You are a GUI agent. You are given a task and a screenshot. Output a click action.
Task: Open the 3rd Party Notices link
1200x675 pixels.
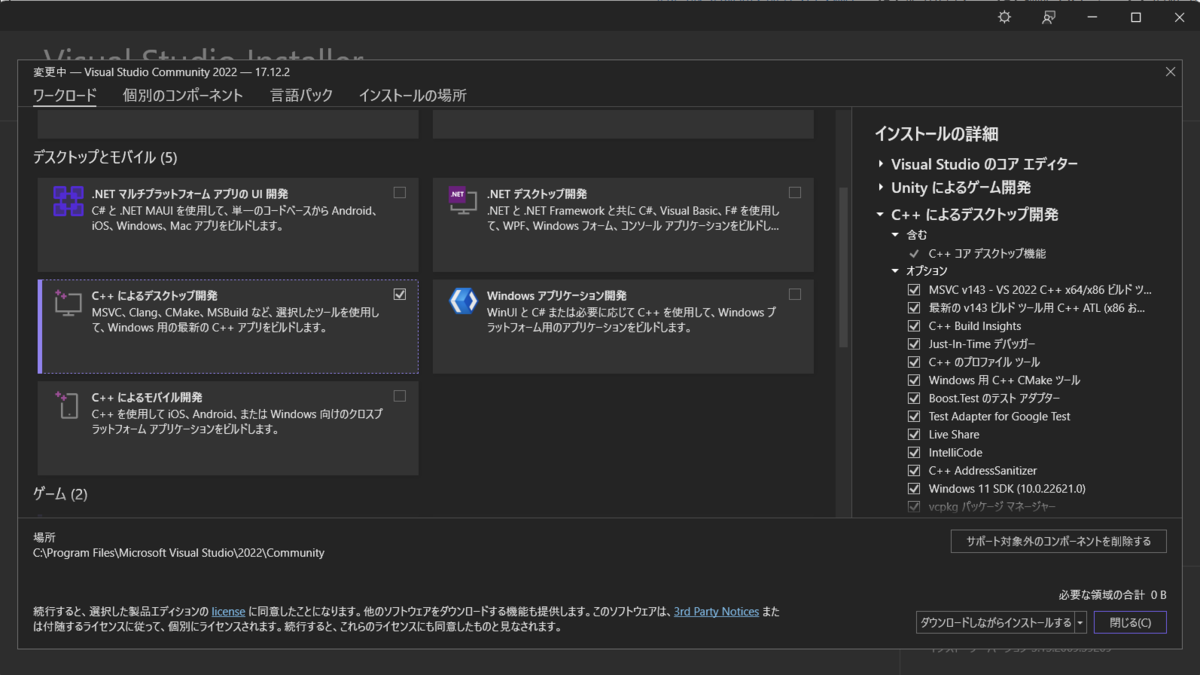[716, 611]
